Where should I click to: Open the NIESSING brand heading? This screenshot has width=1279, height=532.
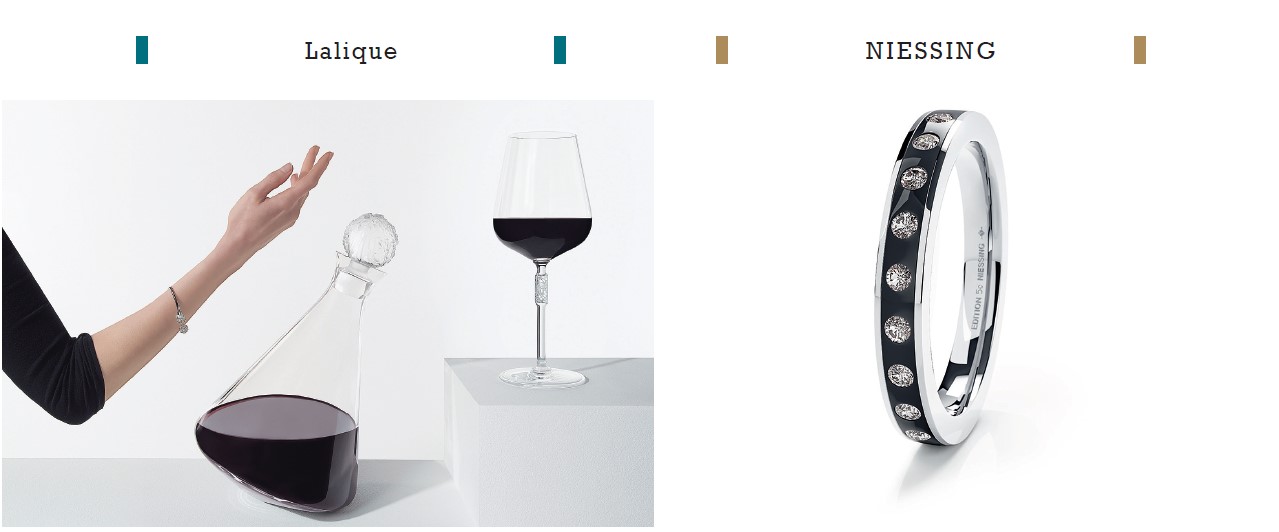pos(931,50)
